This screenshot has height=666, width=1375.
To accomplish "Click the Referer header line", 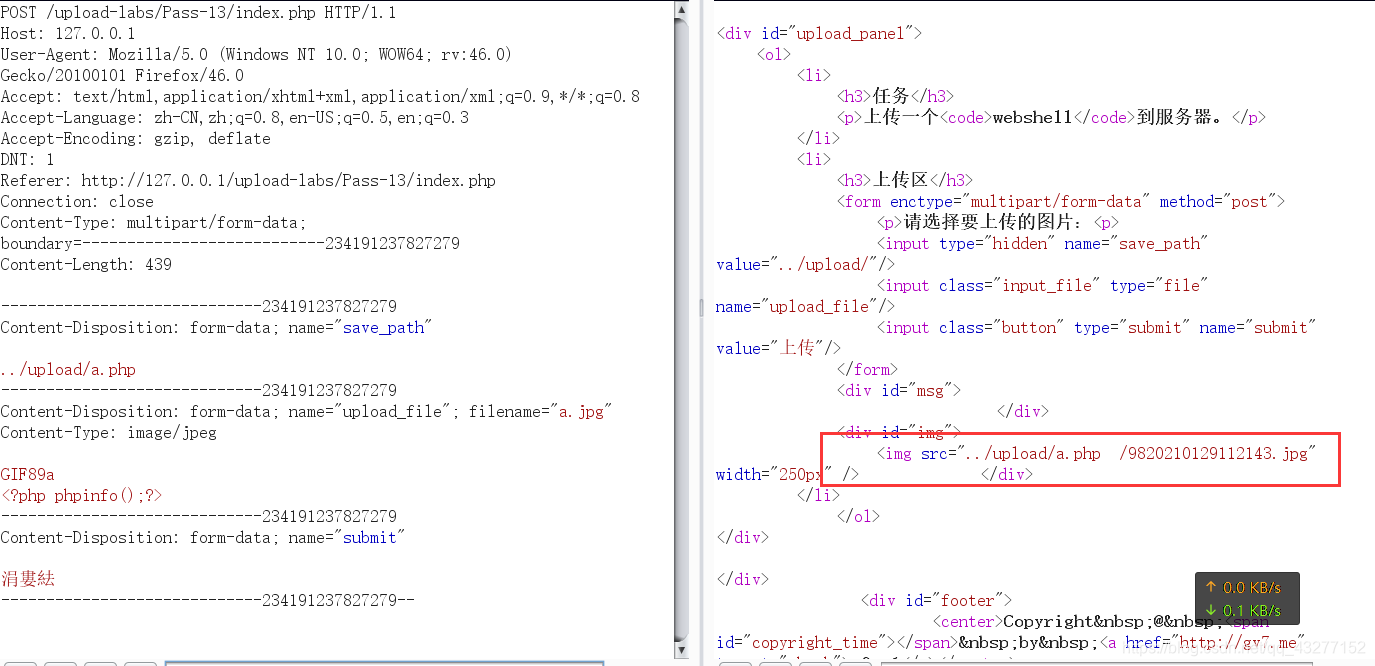I will pyautogui.click(x=248, y=181).
